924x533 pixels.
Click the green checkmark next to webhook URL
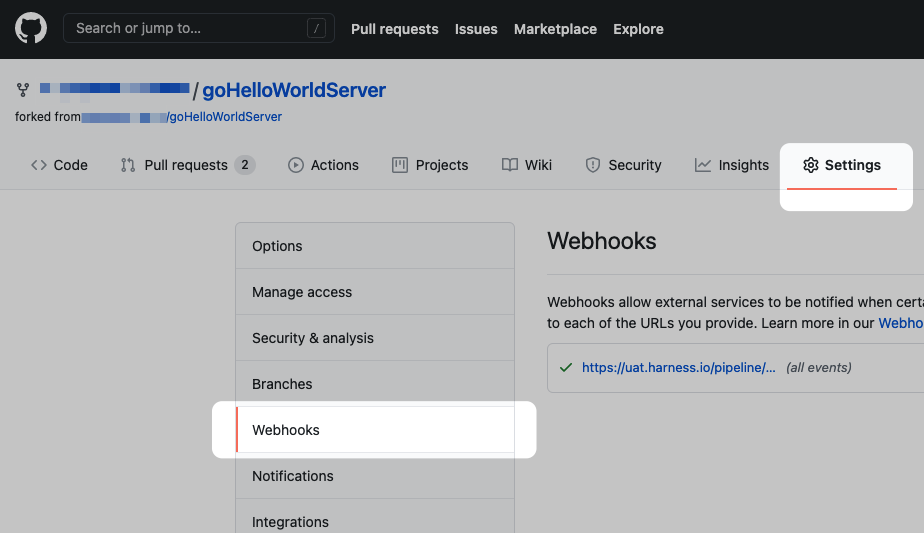coord(566,367)
